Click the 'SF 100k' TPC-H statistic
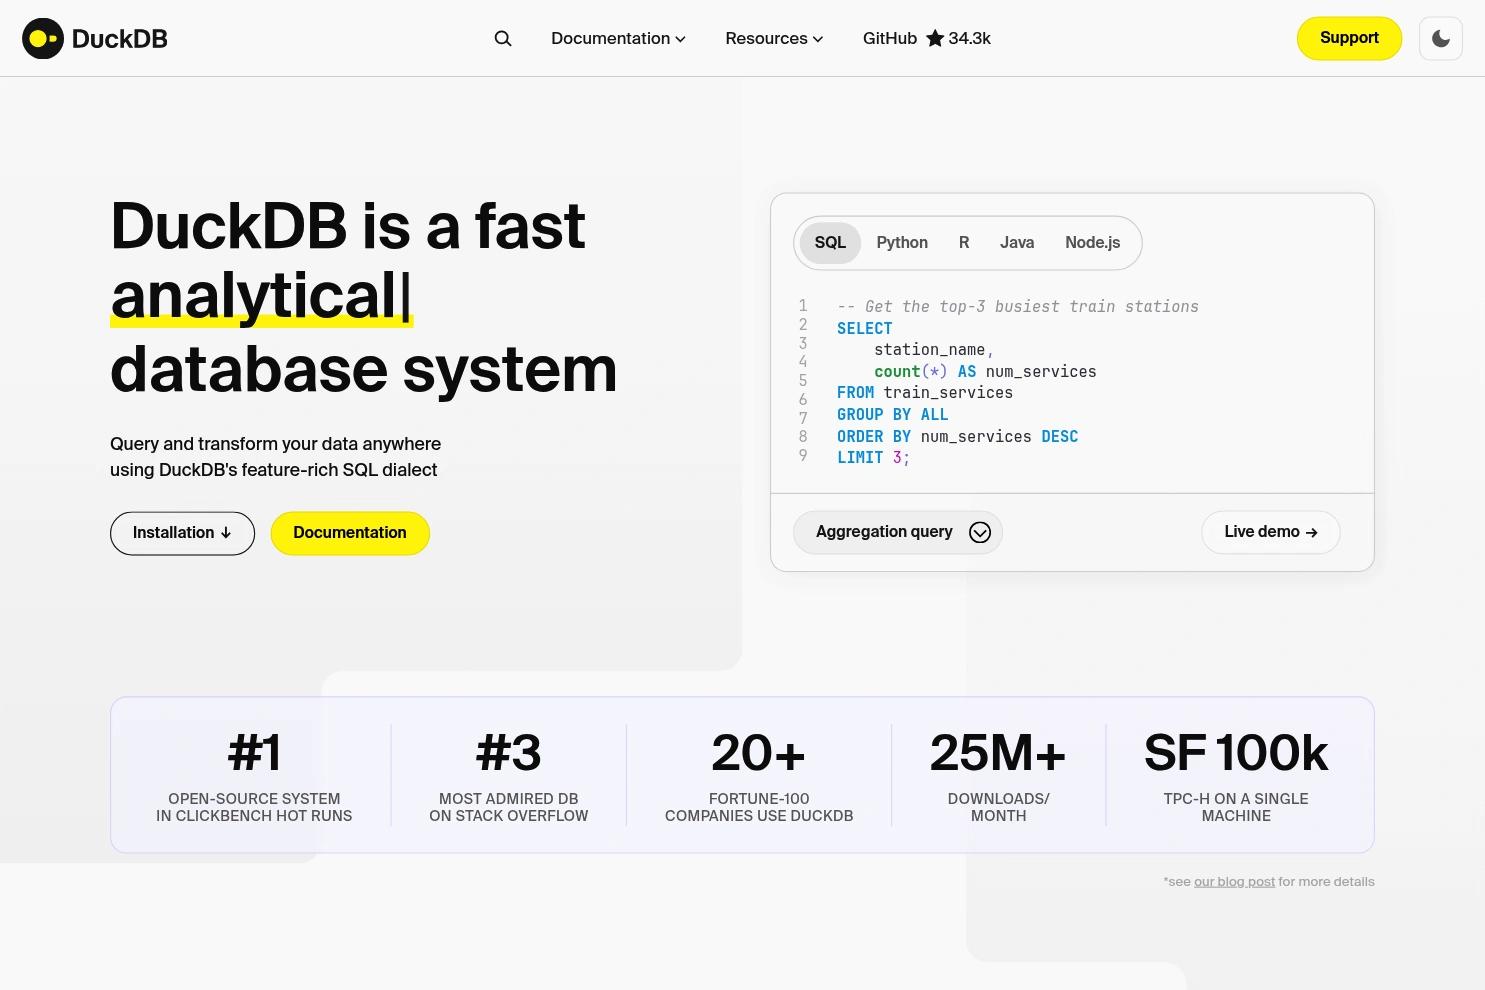The height and width of the screenshot is (990, 1485). click(x=1236, y=776)
